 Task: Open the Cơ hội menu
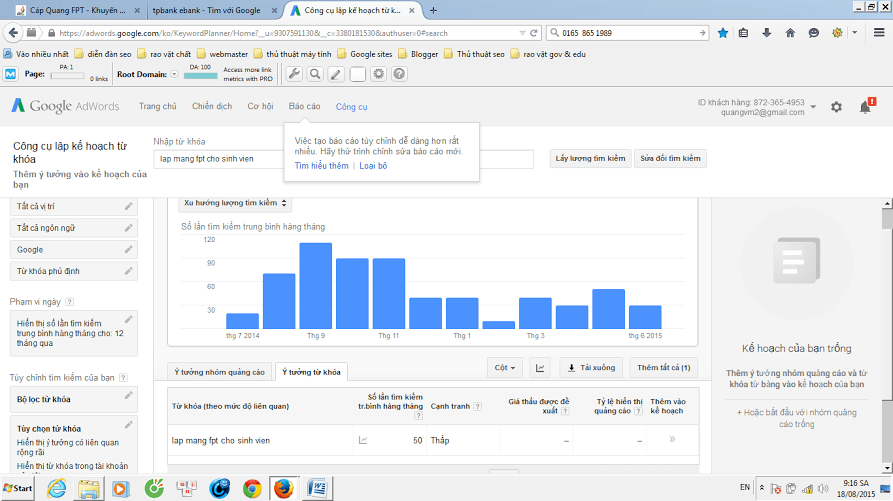(260, 106)
